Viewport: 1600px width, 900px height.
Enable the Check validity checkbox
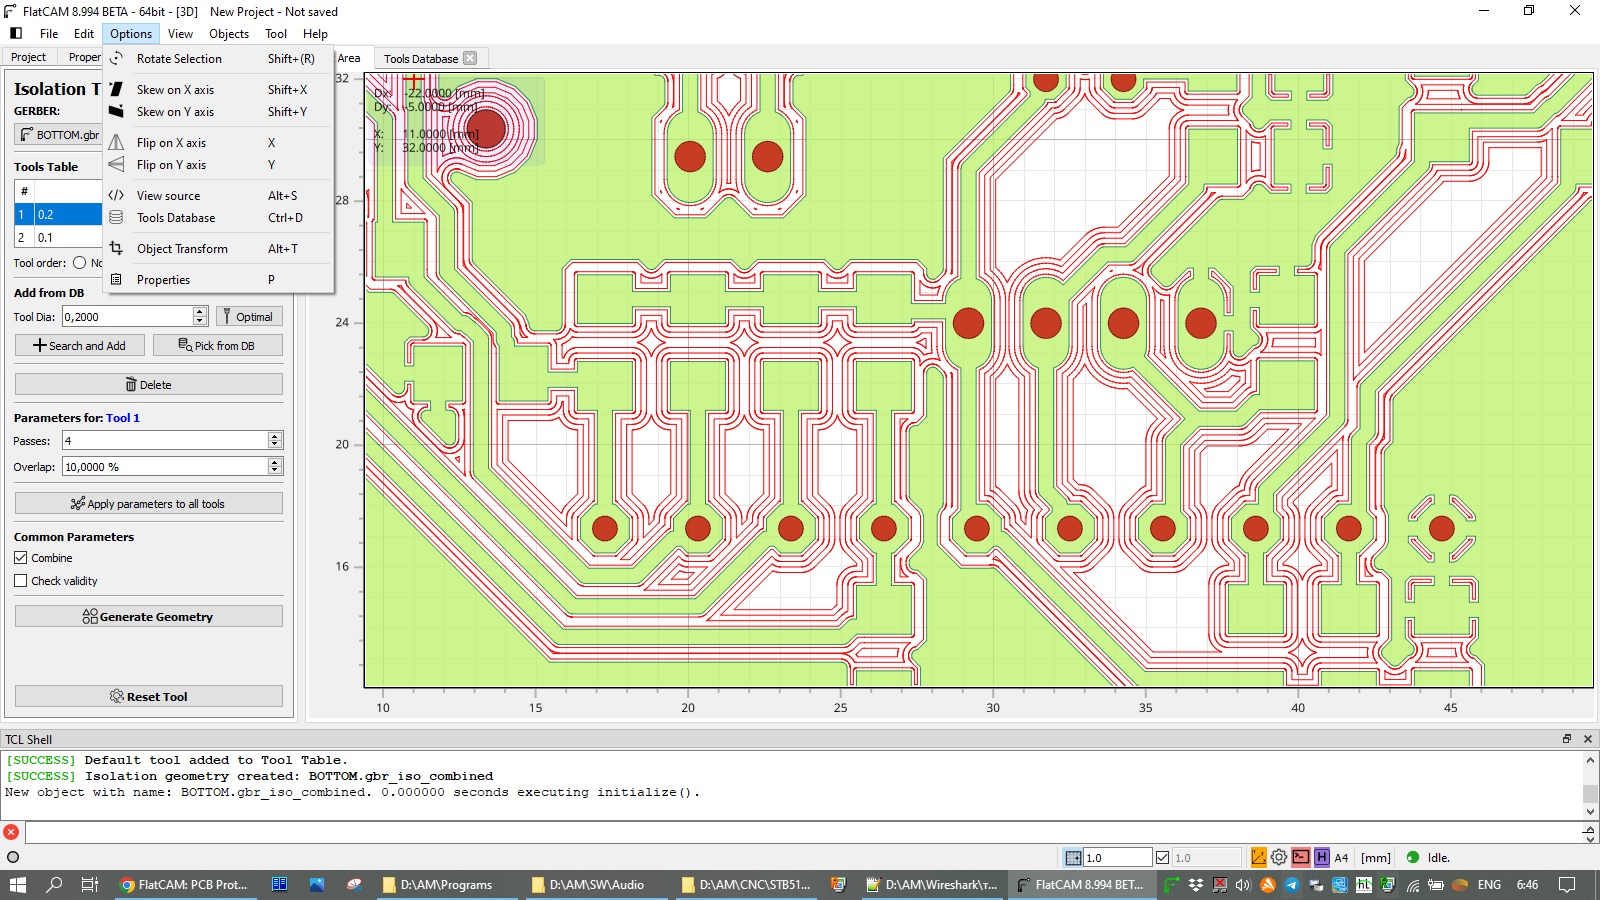21,581
